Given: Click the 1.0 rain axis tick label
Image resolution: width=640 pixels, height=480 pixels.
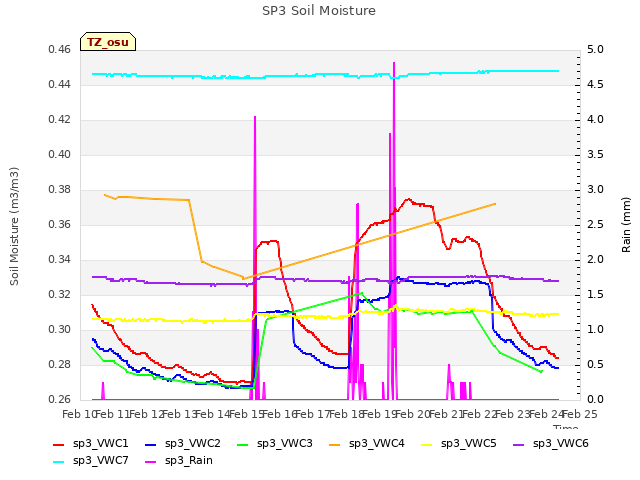Looking at the screenshot, I should tap(595, 330).
